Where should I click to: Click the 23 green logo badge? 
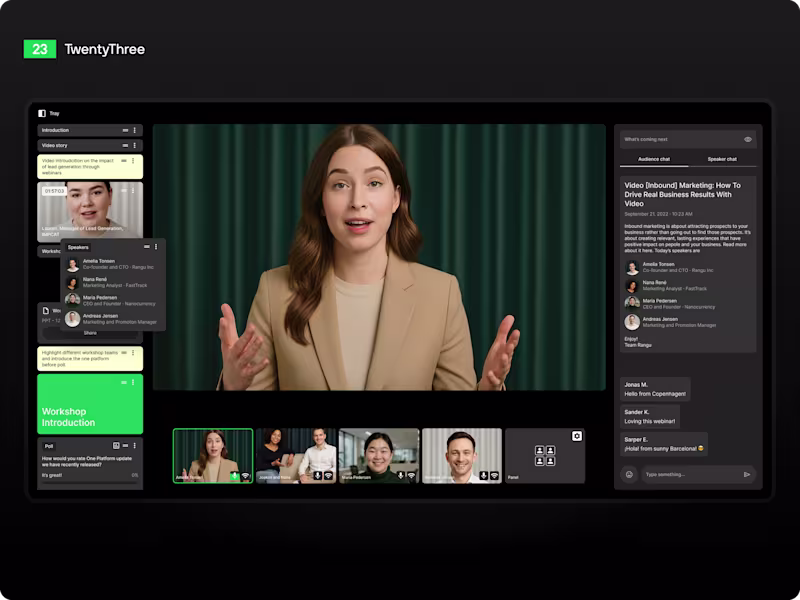40,49
